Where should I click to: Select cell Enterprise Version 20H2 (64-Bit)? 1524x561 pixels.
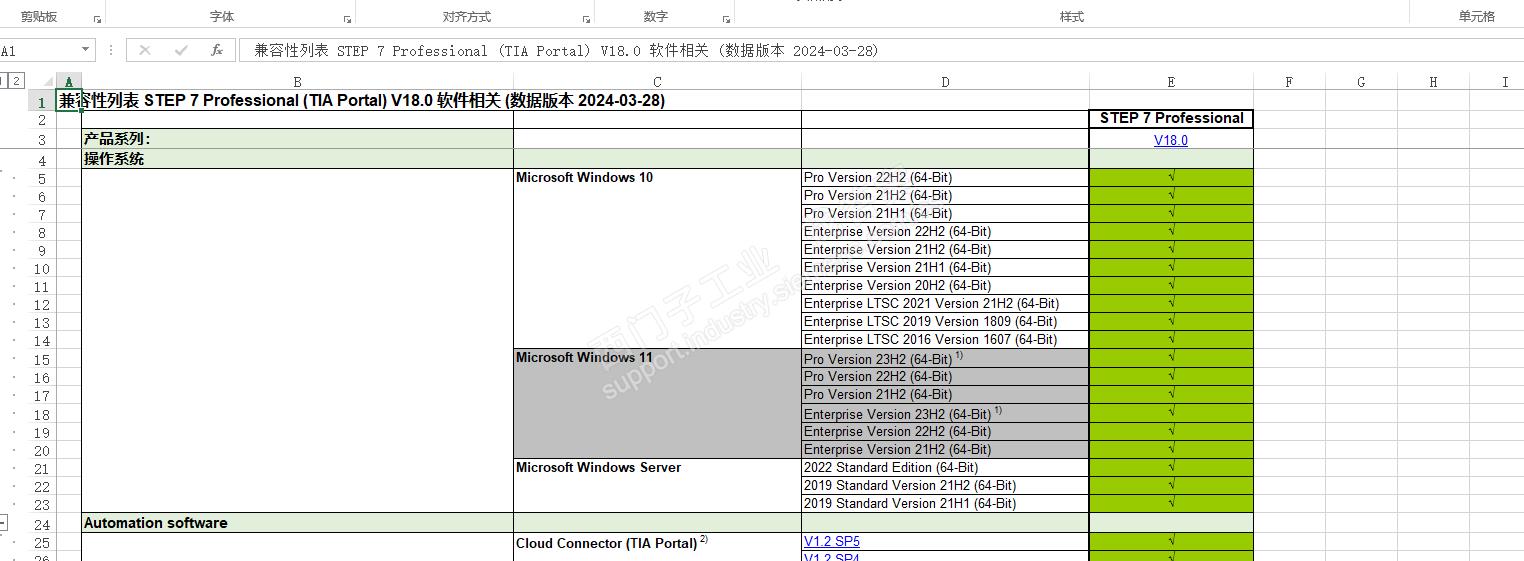click(945, 286)
